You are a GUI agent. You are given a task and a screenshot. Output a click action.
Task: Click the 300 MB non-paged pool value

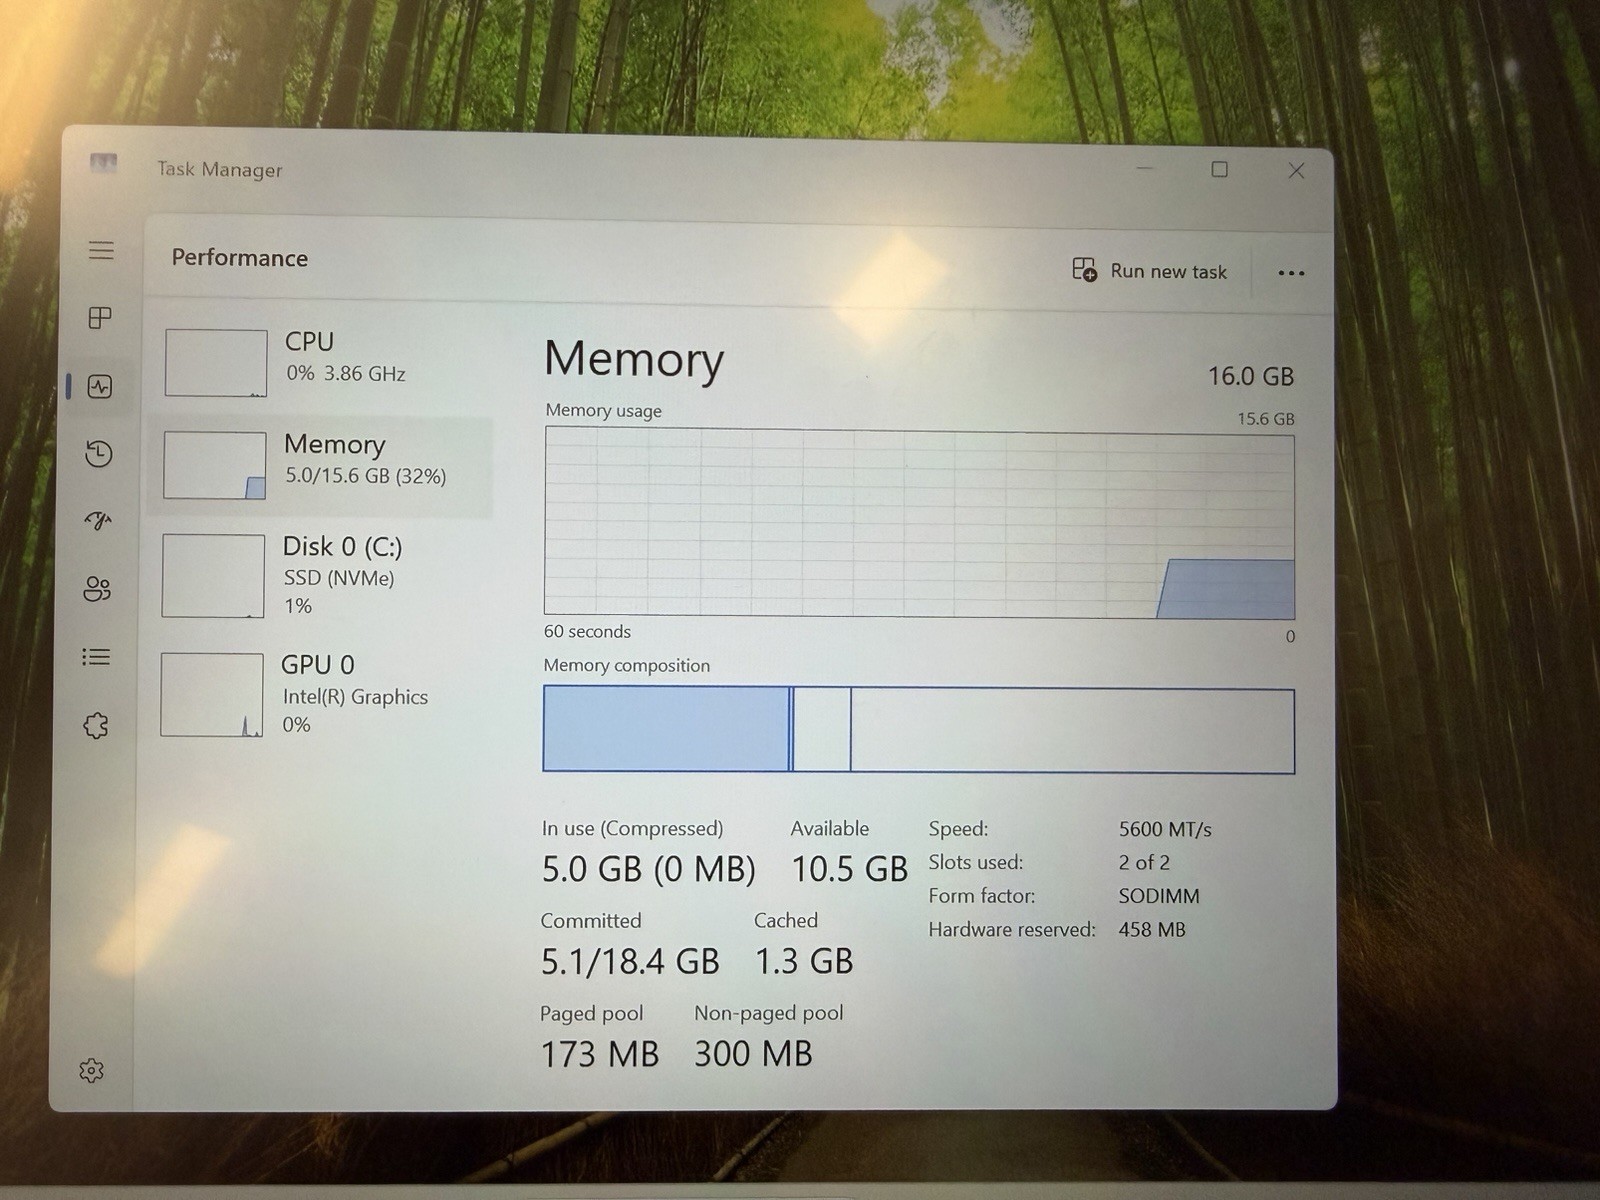(x=754, y=1054)
